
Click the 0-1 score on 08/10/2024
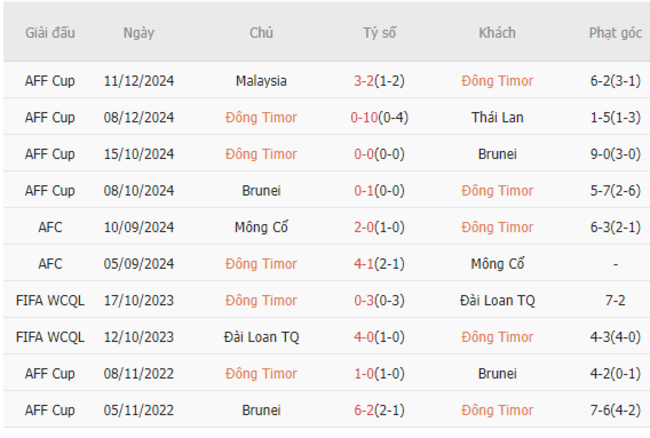pos(364,191)
